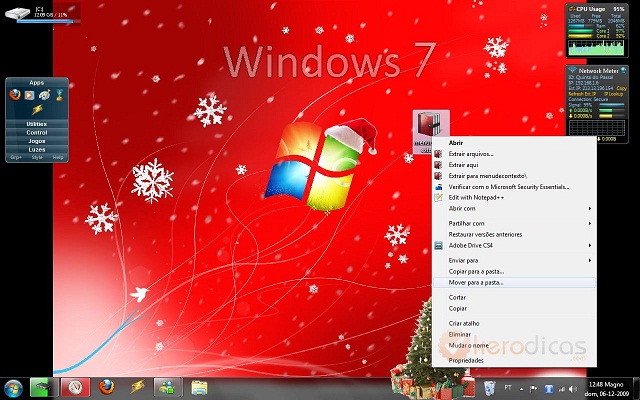Viewport: 640px width, 400px height.
Task: Expand the Adobe Drive CS4 submenu arrow
Action: (x=589, y=246)
